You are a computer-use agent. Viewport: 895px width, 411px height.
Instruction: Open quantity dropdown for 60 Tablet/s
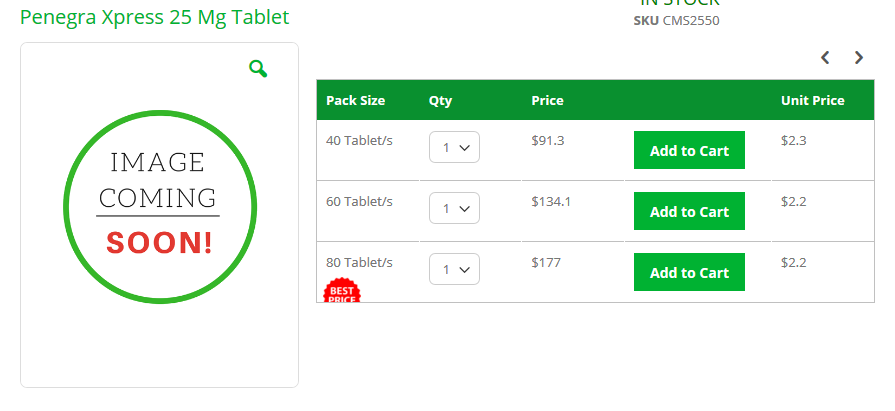click(454, 208)
